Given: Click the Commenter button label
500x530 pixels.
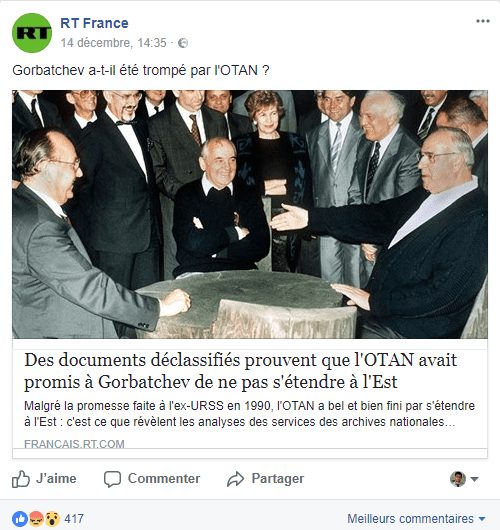Looking at the screenshot, I should tap(164, 479).
